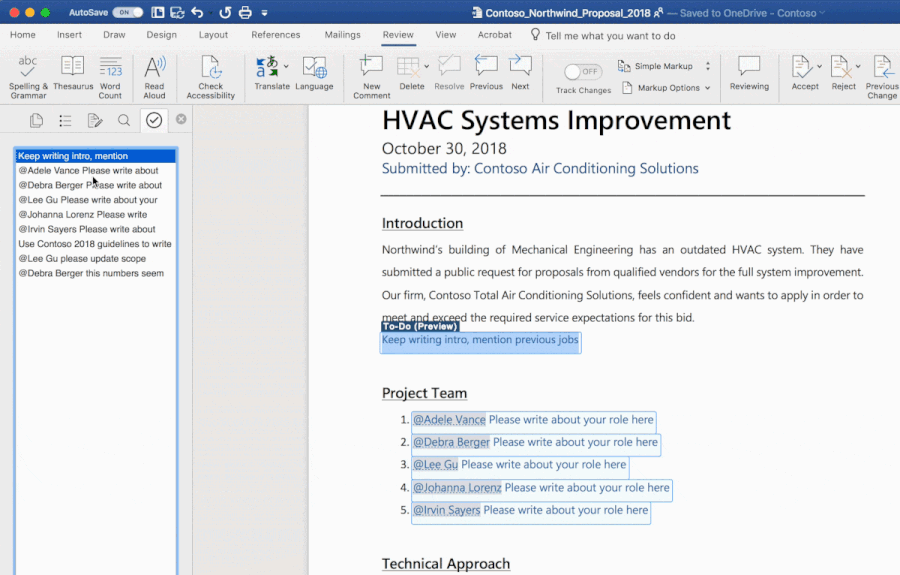The width and height of the screenshot is (900, 575).
Task: Click the Tell me what you want field
Action: [x=610, y=35]
